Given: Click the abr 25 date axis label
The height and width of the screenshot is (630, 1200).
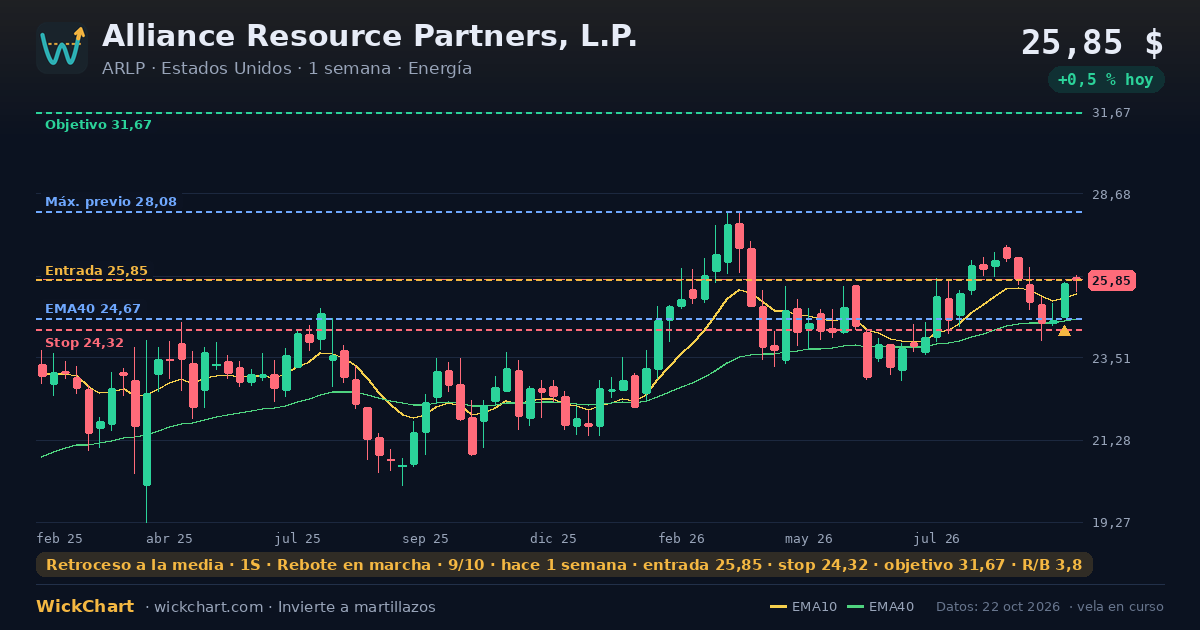Looking at the screenshot, I should 170,538.
